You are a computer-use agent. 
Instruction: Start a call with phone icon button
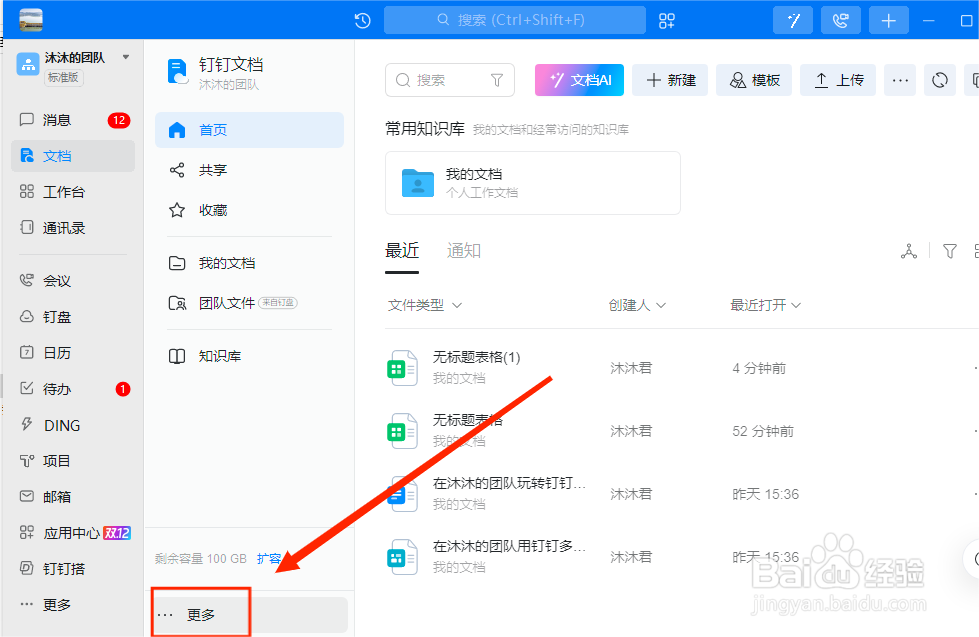(x=840, y=21)
